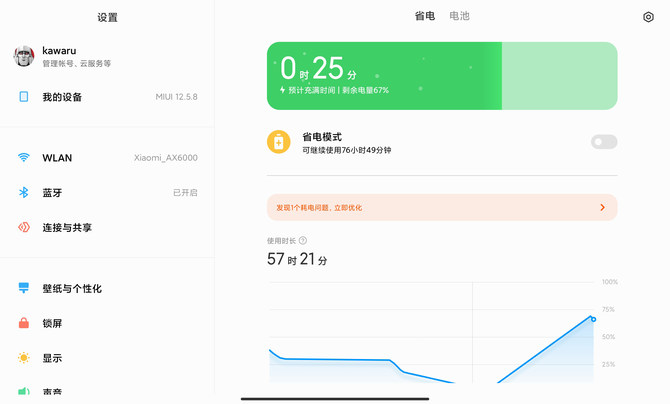This screenshot has width=670, height=404.
Task: Open 锁屏 settings entry
Action: [107, 323]
